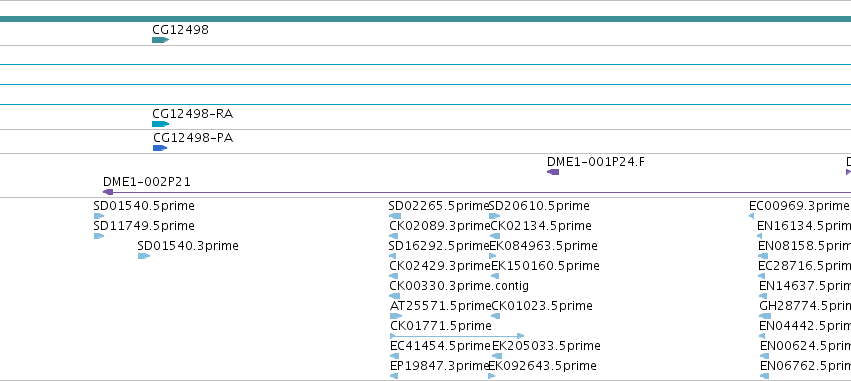Open the DME1-002P21 label
Screen dimensions: 851x381
click(147, 182)
